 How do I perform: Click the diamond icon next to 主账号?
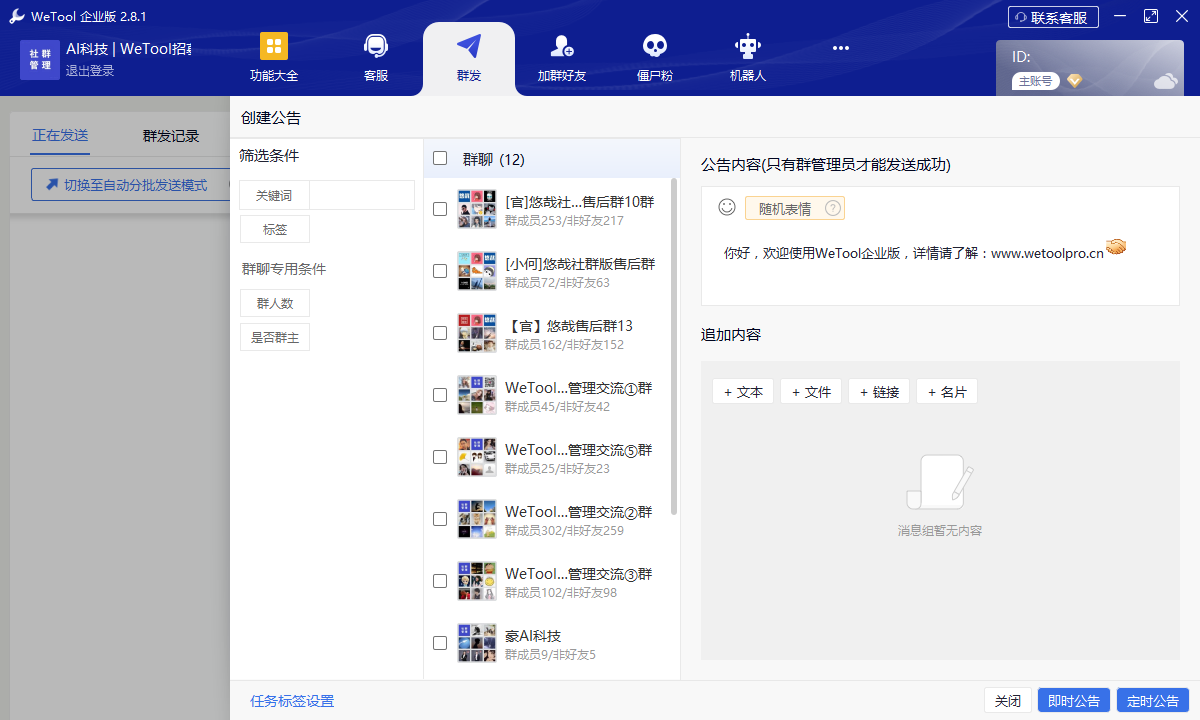pos(1074,81)
